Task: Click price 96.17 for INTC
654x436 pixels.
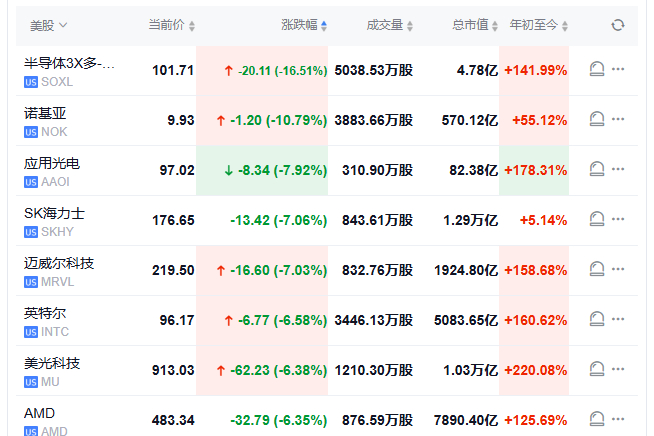Action: [177, 320]
